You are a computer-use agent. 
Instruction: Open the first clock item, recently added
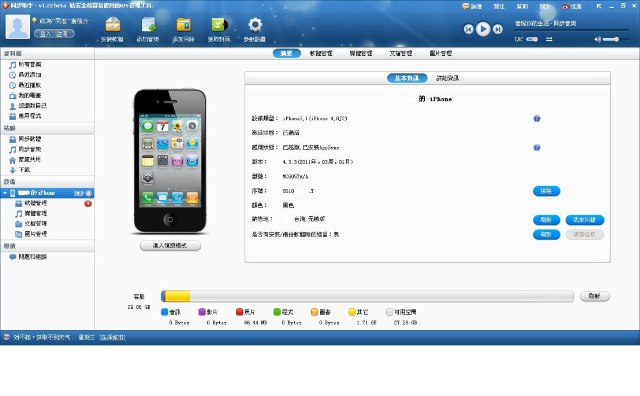click(25, 75)
